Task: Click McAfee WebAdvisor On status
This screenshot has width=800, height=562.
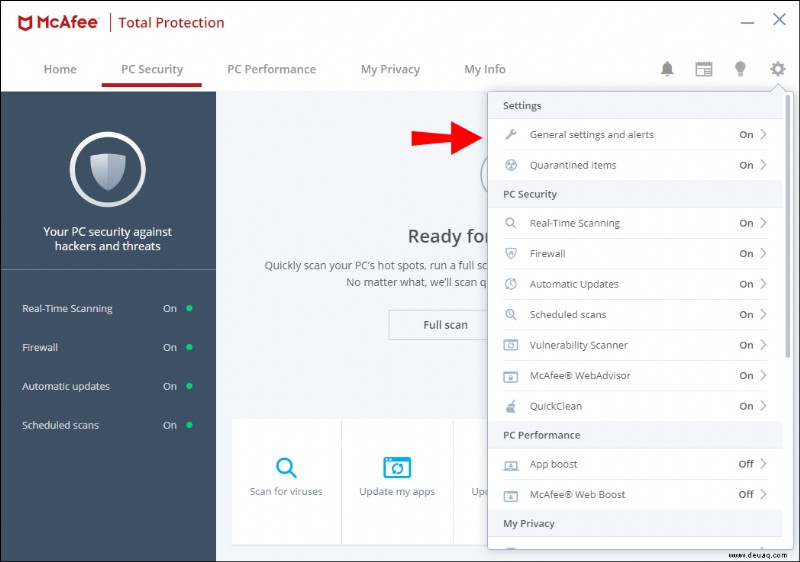Action: 746,376
